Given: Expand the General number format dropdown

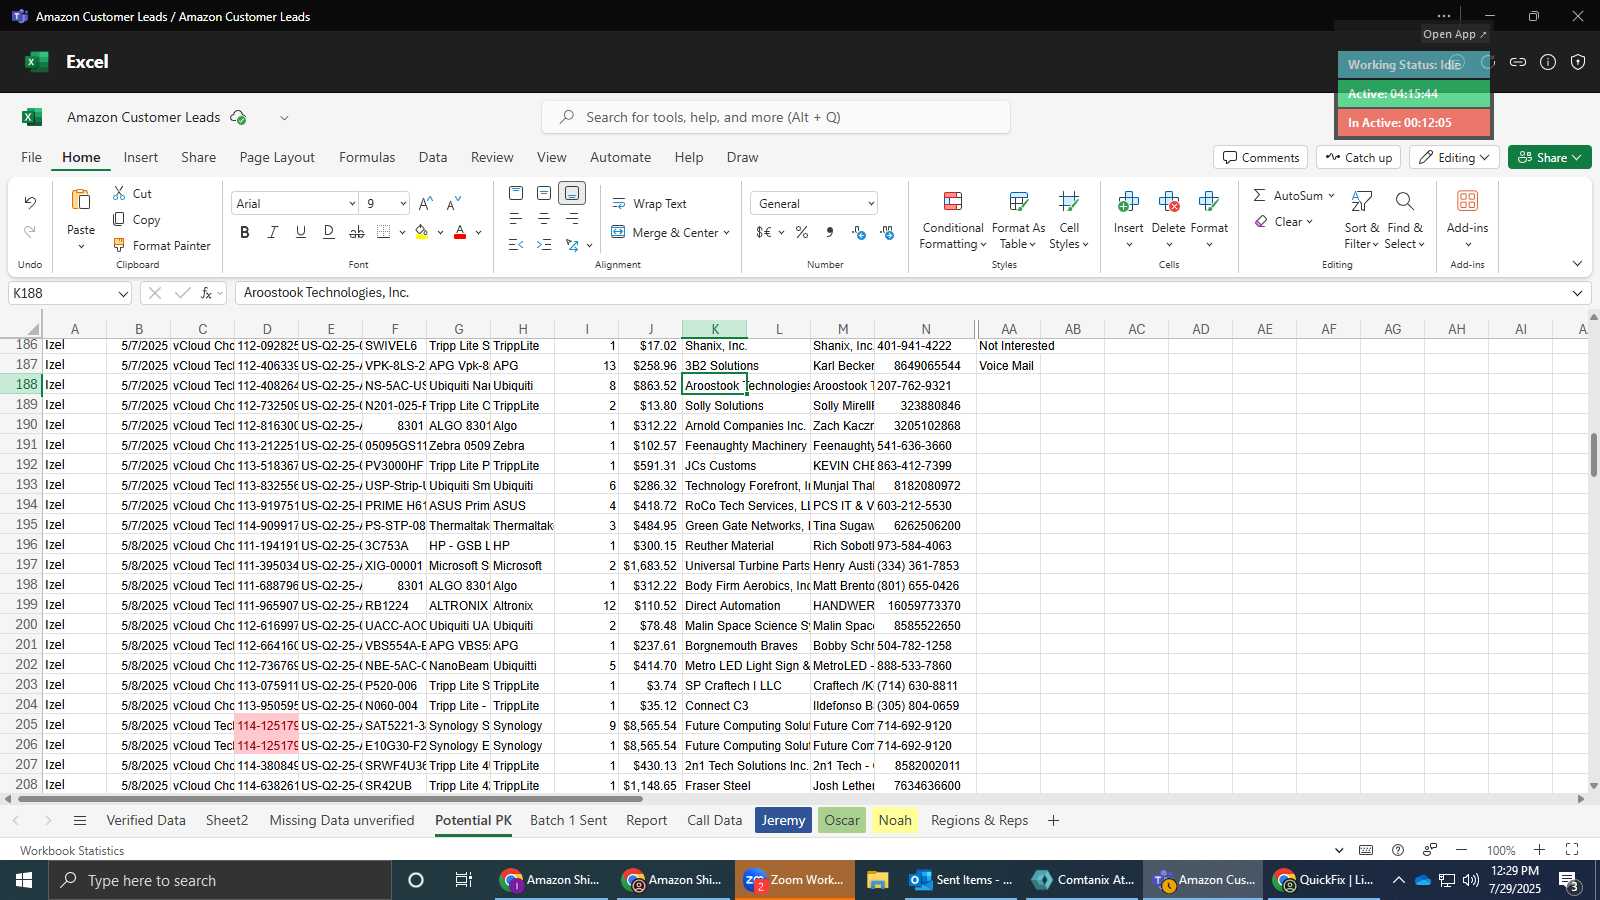Looking at the screenshot, I should pyautogui.click(x=871, y=204).
